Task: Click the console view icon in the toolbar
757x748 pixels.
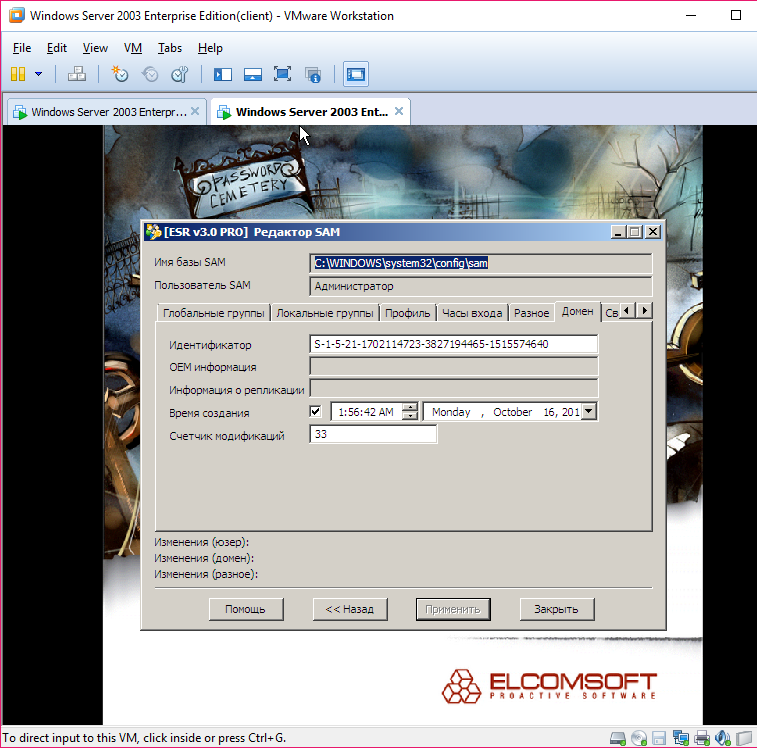Action: 356,74
